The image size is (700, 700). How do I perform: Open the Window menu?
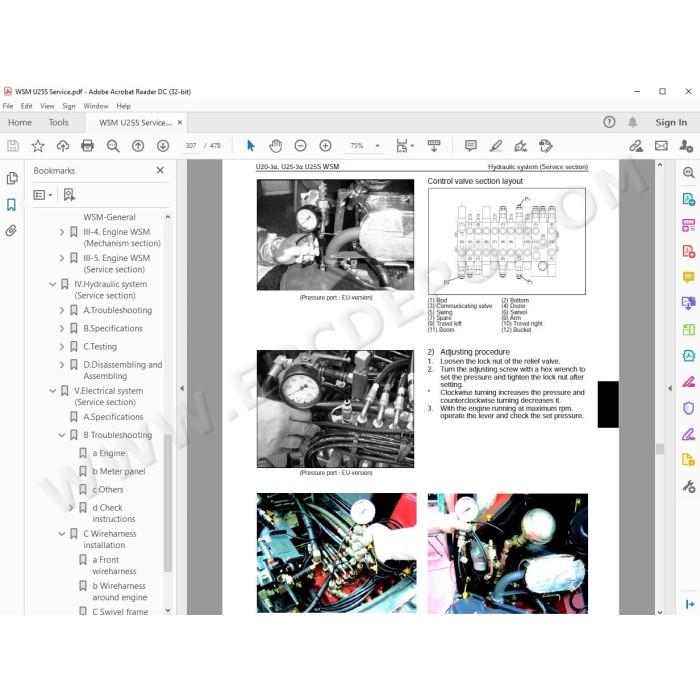click(x=96, y=106)
